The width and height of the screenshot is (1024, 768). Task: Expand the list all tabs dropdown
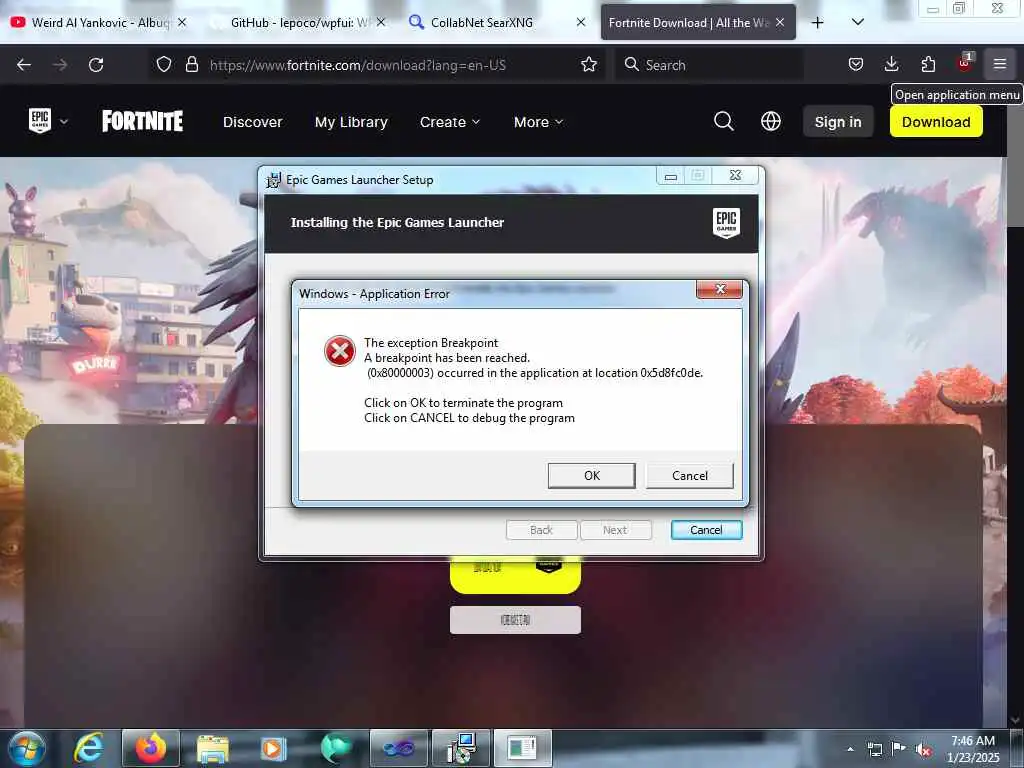(x=858, y=22)
